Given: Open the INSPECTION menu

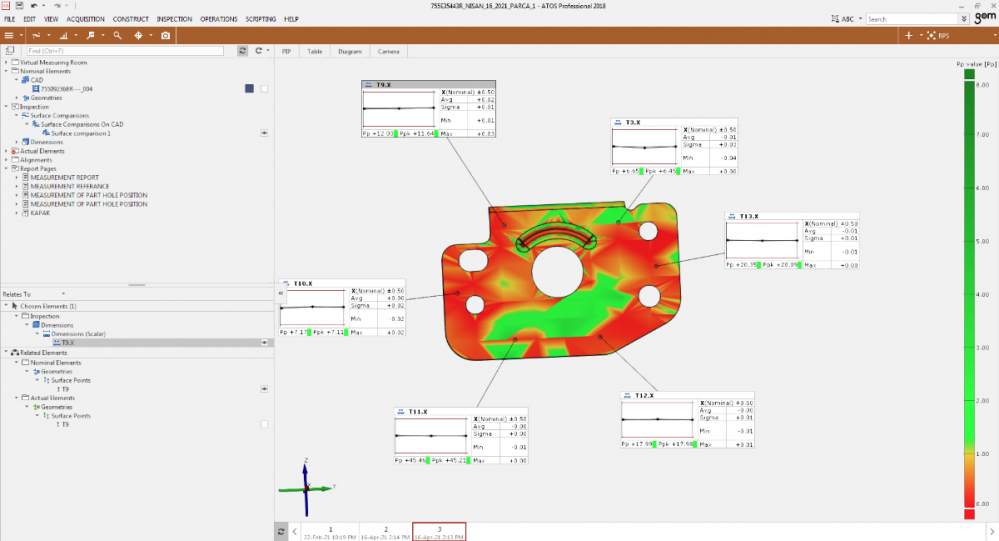Looking at the screenshot, I should click(174, 19).
